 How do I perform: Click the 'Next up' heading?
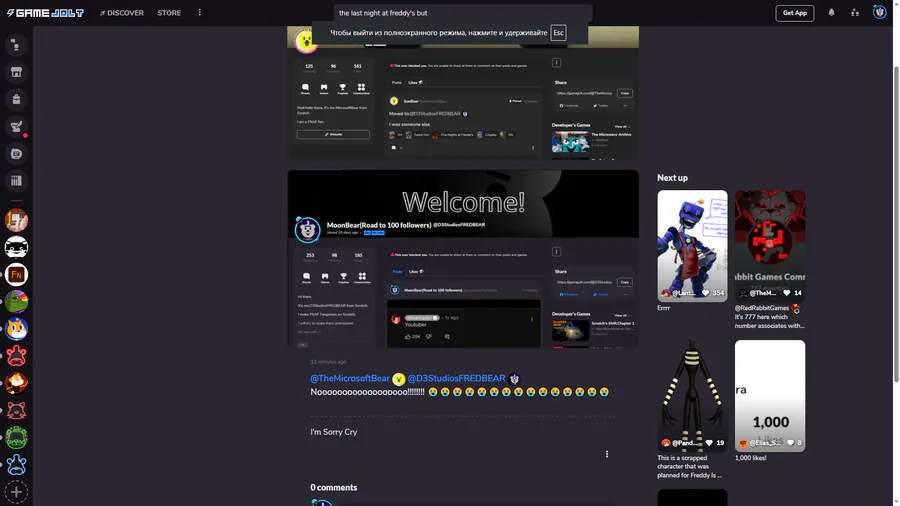click(x=672, y=178)
